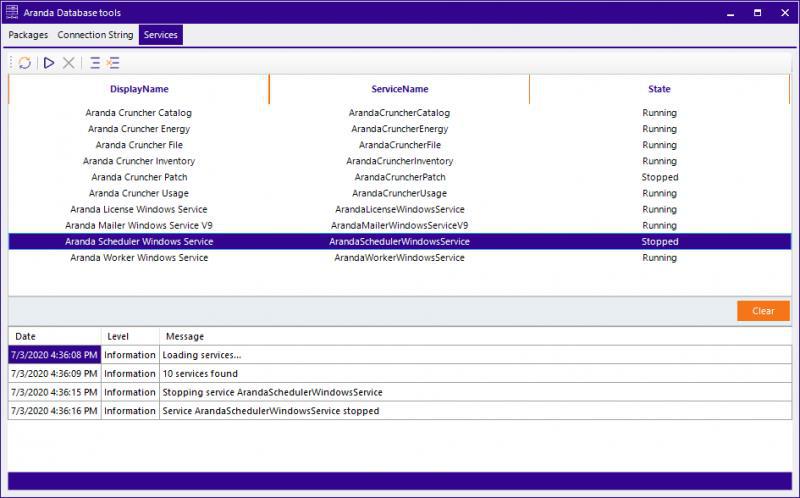Click the stop service X icon
This screenshot has height=498, width=800.
point(68,63)
